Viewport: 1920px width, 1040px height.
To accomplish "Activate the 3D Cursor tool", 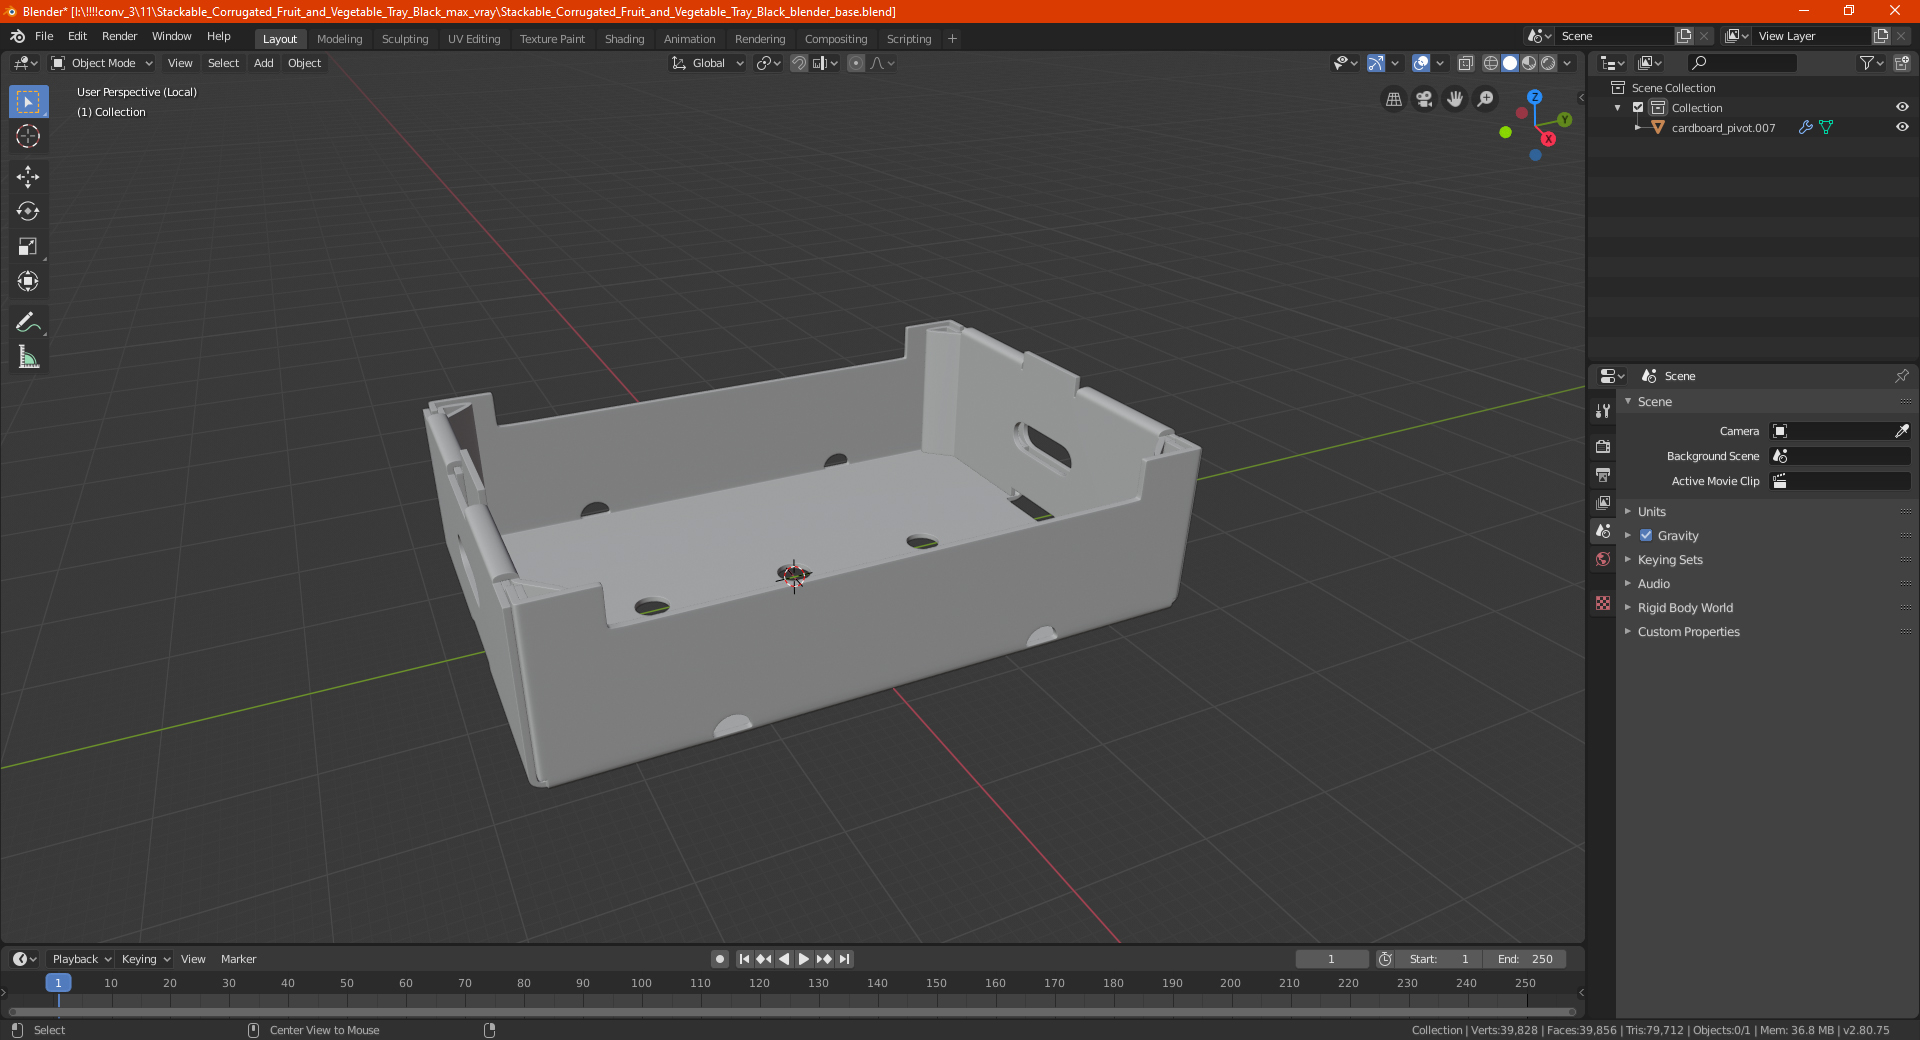I will click(x=28, y=136).
